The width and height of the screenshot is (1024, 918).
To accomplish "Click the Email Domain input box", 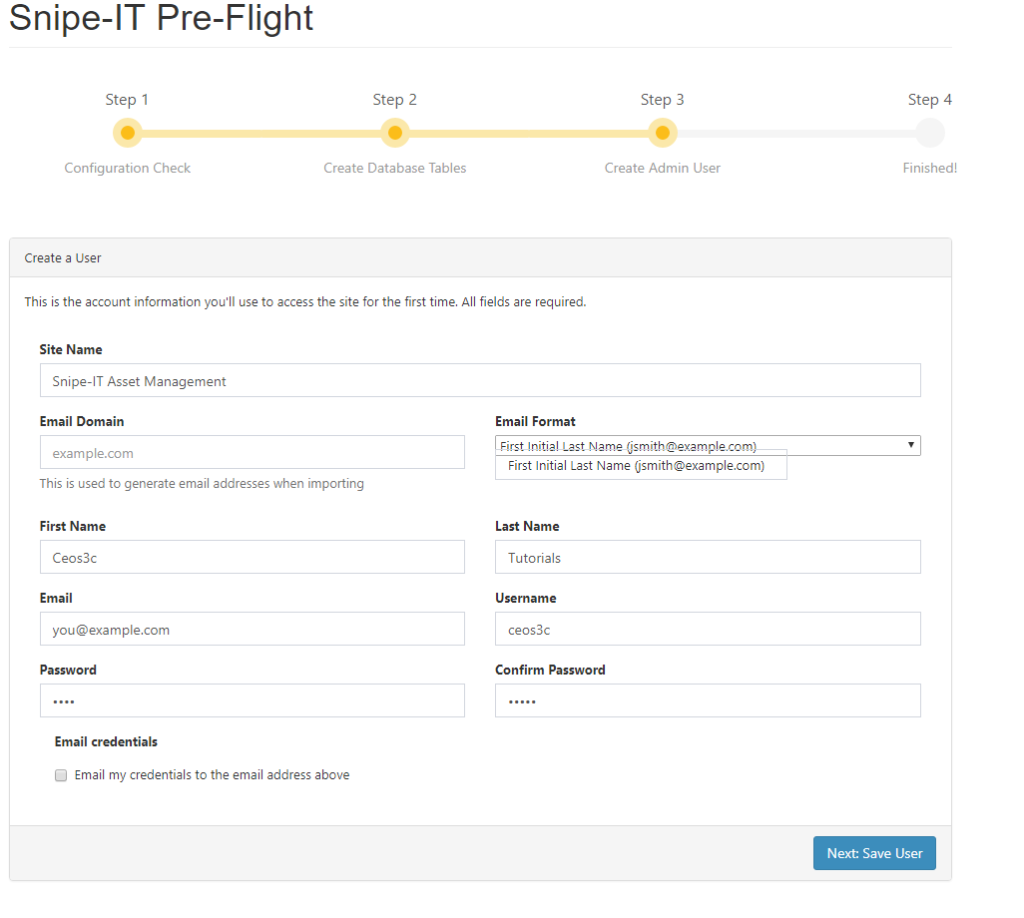I will pyautogui.click(x=252, y=452).
